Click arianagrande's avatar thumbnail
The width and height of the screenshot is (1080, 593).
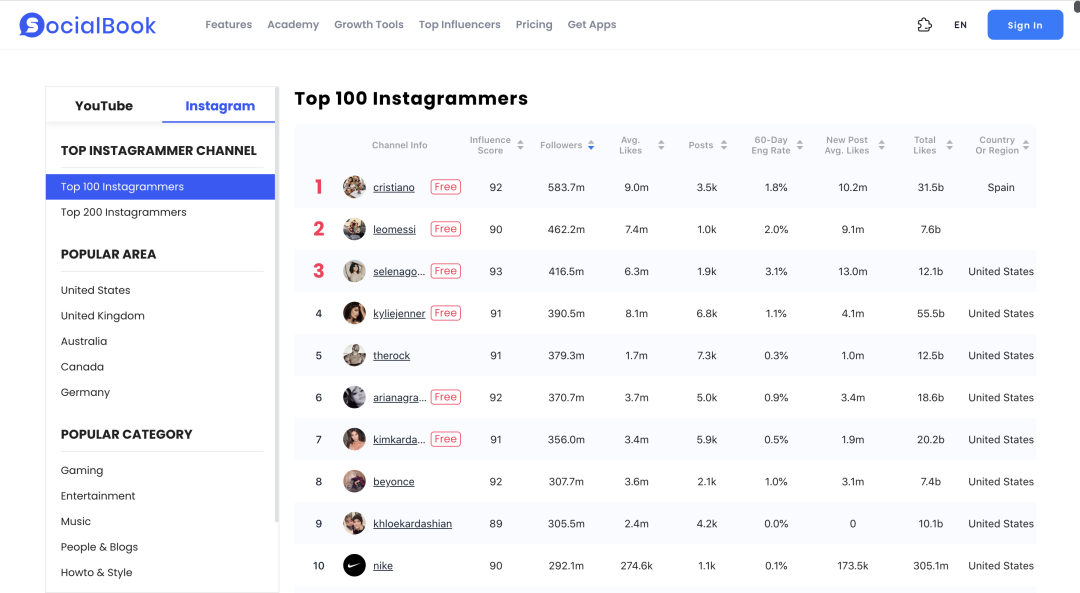(354, 397)
